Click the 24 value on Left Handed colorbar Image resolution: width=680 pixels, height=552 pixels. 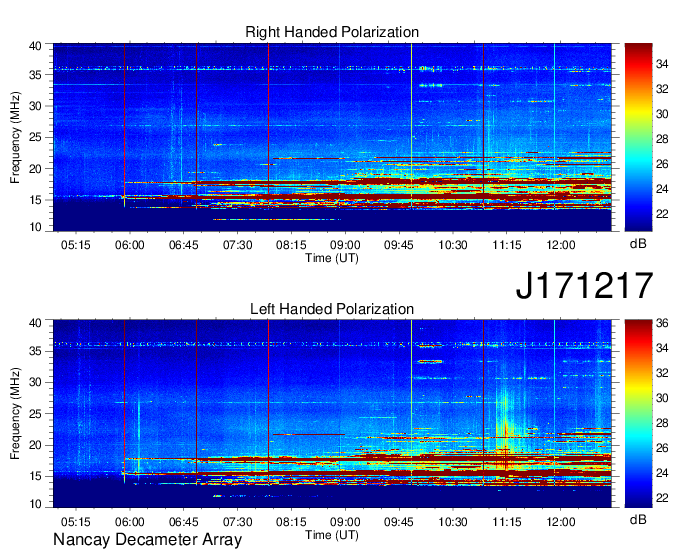tap(662, 473)
